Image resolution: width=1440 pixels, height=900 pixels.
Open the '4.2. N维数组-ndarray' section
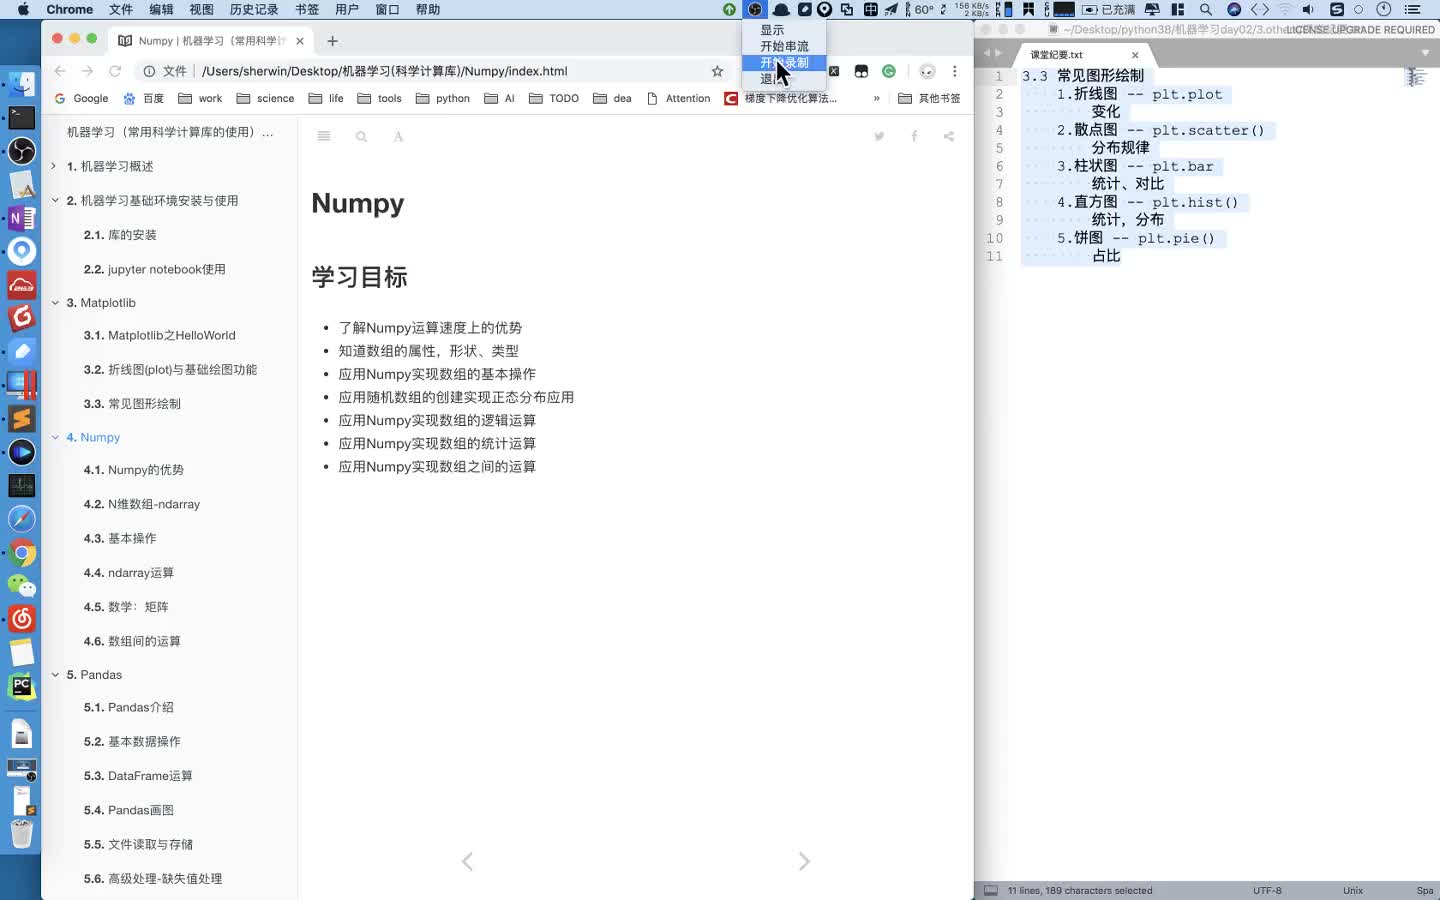click(x=142, y=504)
